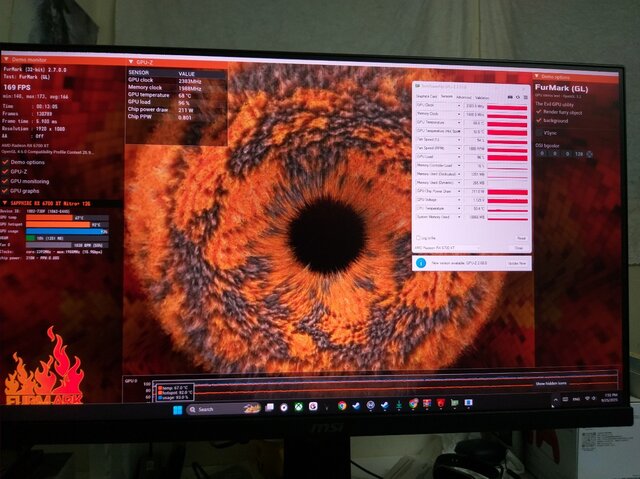Click the blue info icon in update notice
The width and height of the screenshot is (640, 479).
point(421,263)
